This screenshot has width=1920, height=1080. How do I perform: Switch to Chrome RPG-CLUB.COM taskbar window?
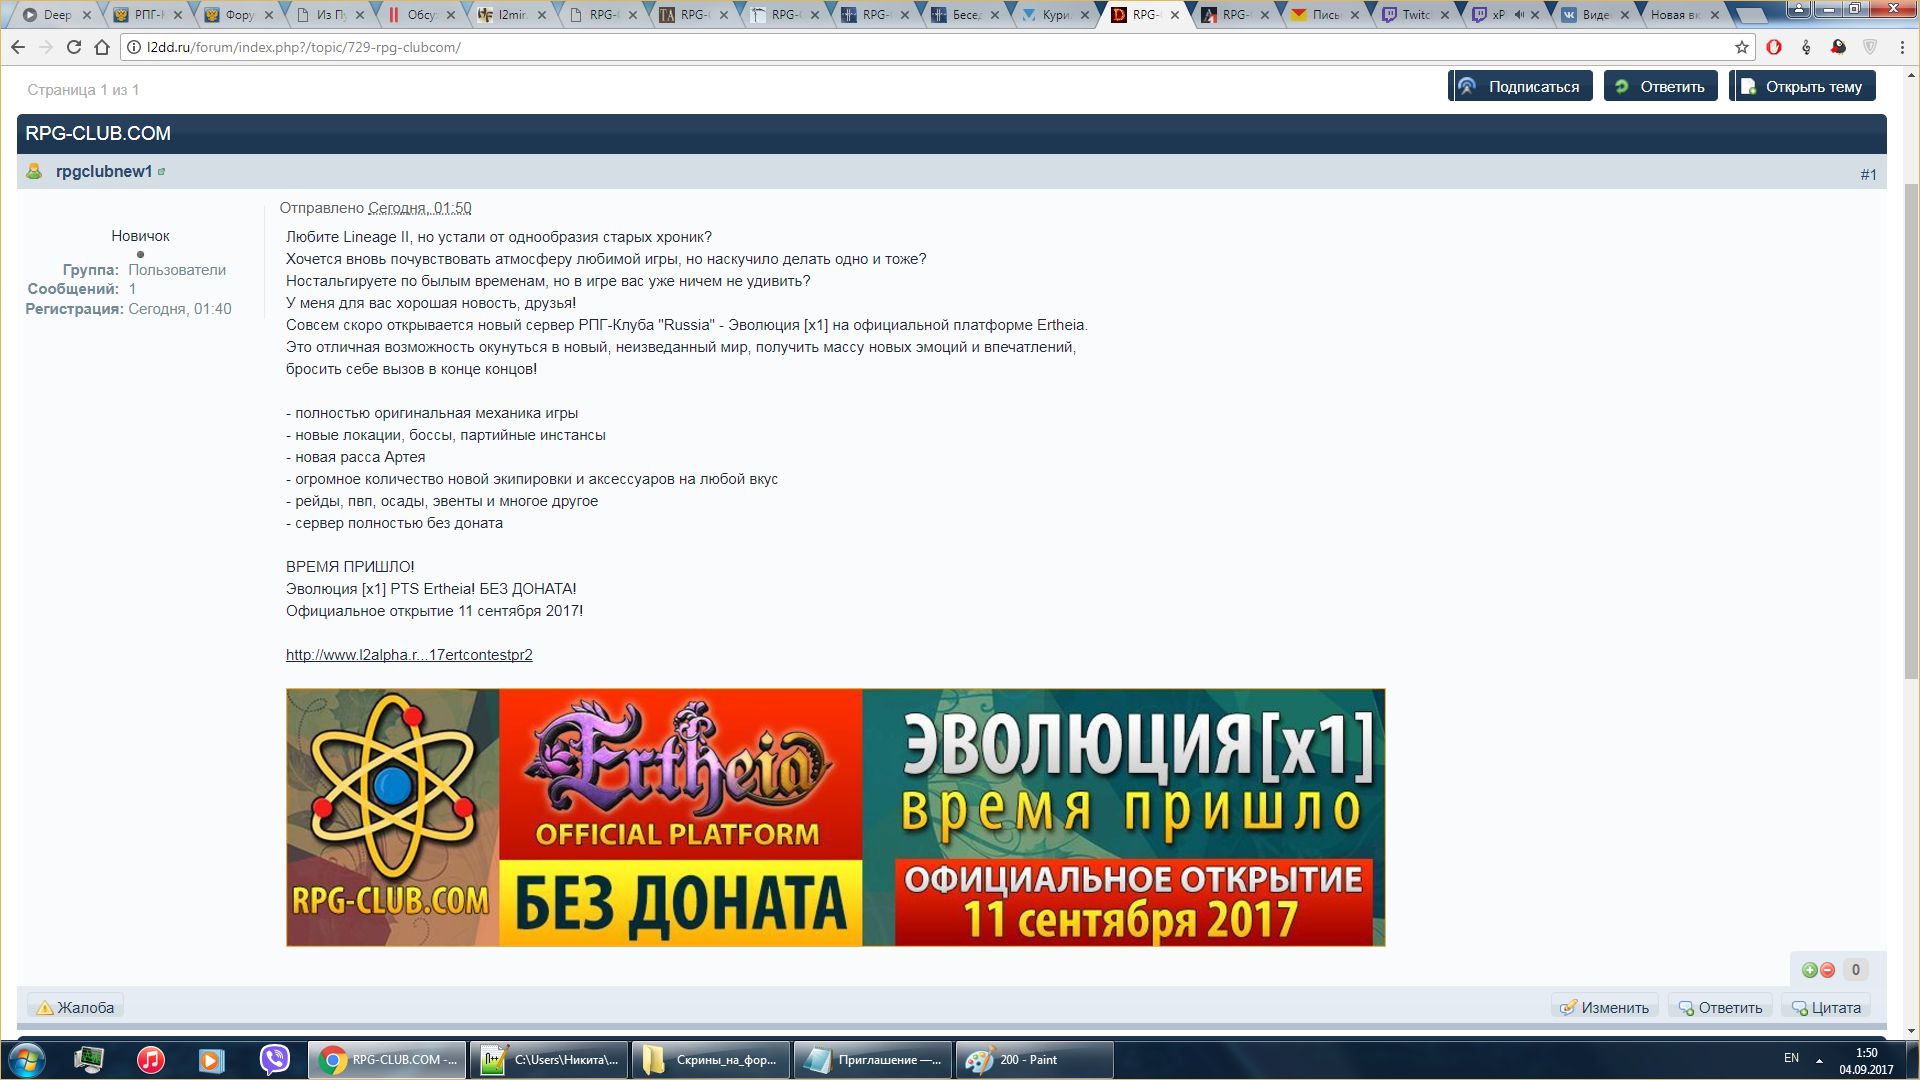[386, 1060]
